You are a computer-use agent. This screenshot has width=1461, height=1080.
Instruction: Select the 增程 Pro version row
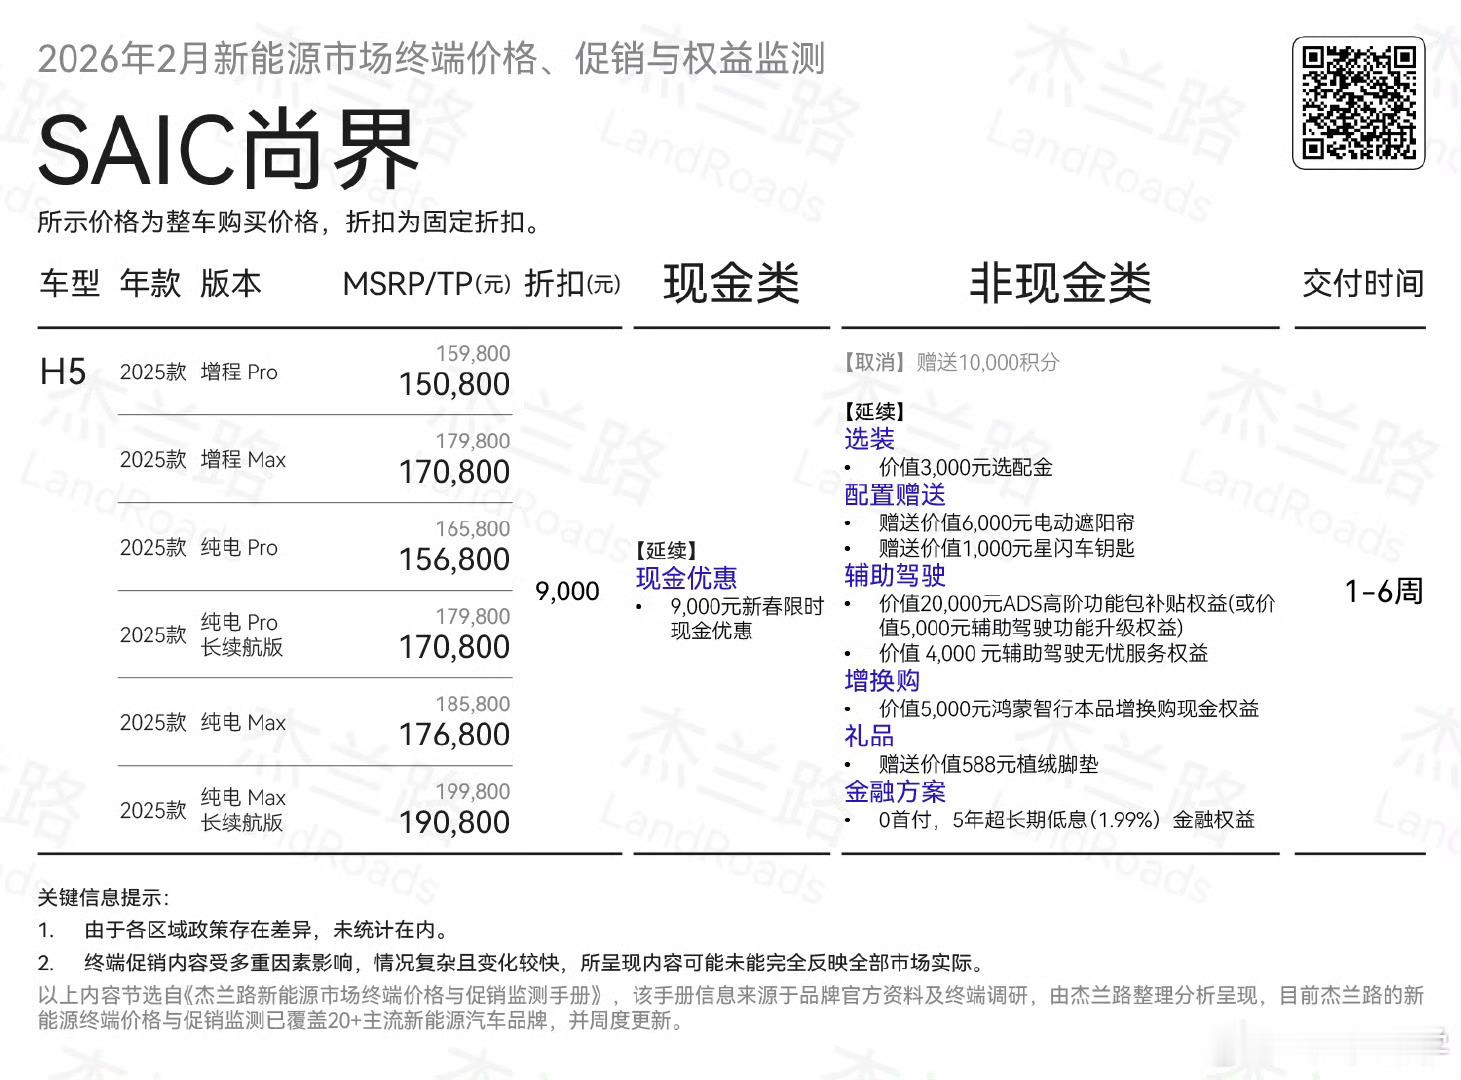click(315, 371)
